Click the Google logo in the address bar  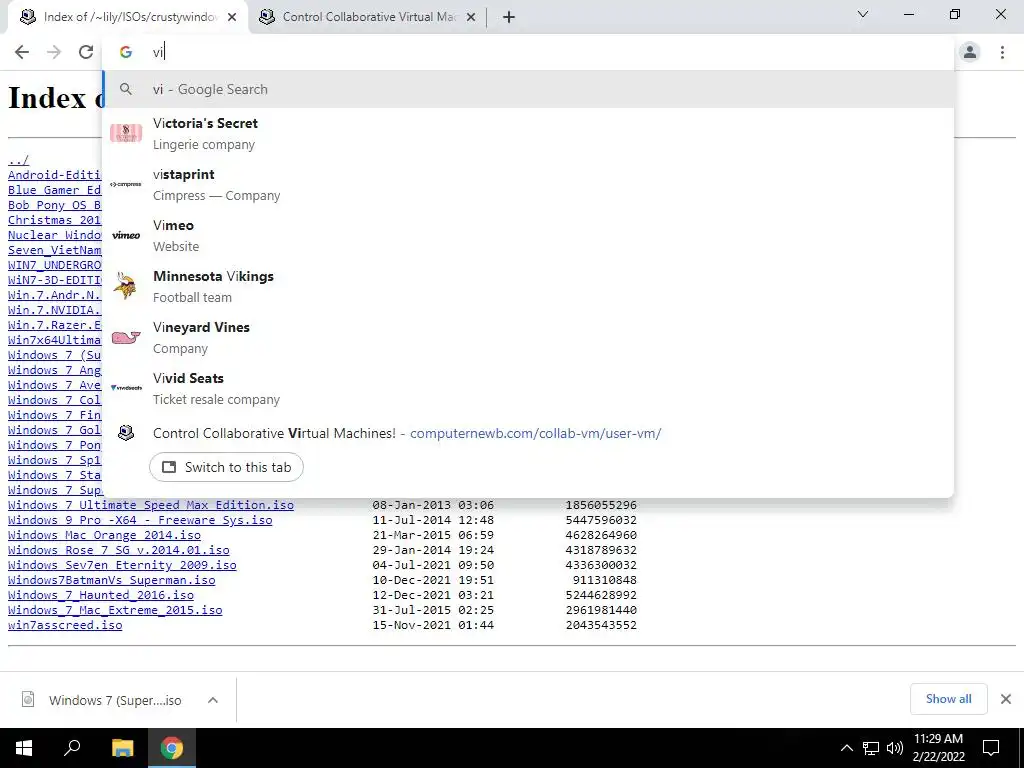coord(125,52)
